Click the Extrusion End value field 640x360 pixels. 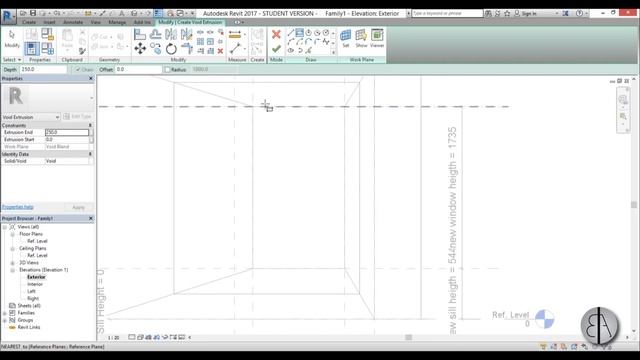pyautogui.click(x=67, y=132)
